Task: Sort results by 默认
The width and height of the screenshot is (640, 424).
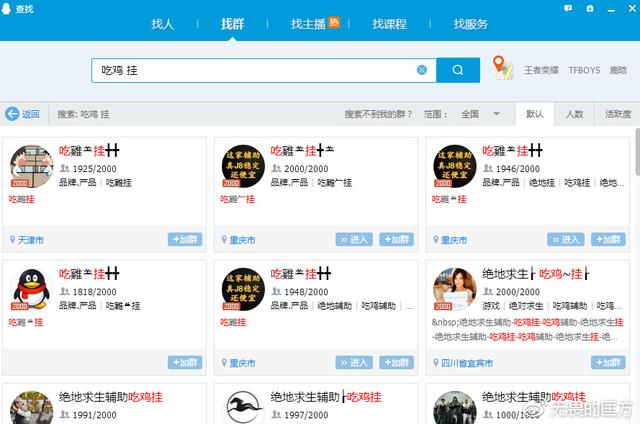Action: 535,114
